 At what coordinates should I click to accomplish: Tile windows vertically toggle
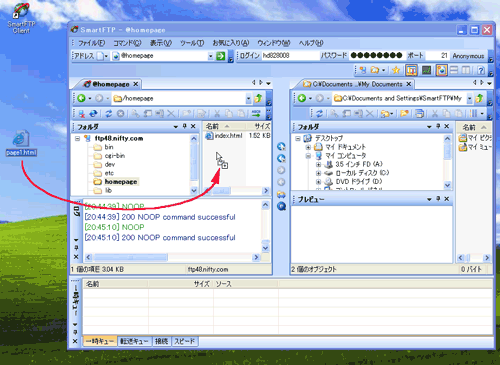[x=466, y=70]
